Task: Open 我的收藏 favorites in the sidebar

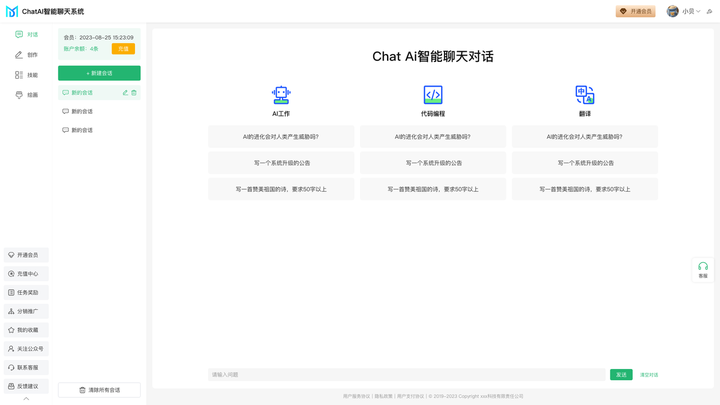Action: point(26,330)
